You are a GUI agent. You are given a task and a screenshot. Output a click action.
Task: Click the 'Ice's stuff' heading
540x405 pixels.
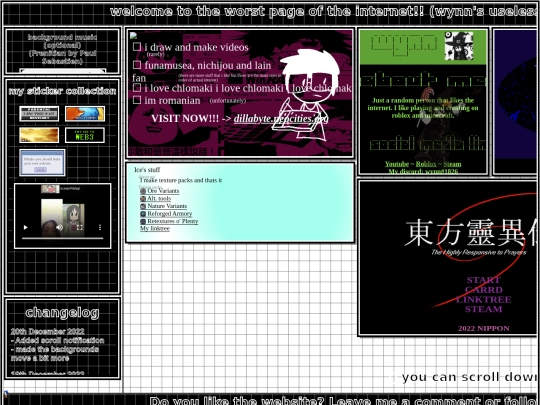pos(147,170)
